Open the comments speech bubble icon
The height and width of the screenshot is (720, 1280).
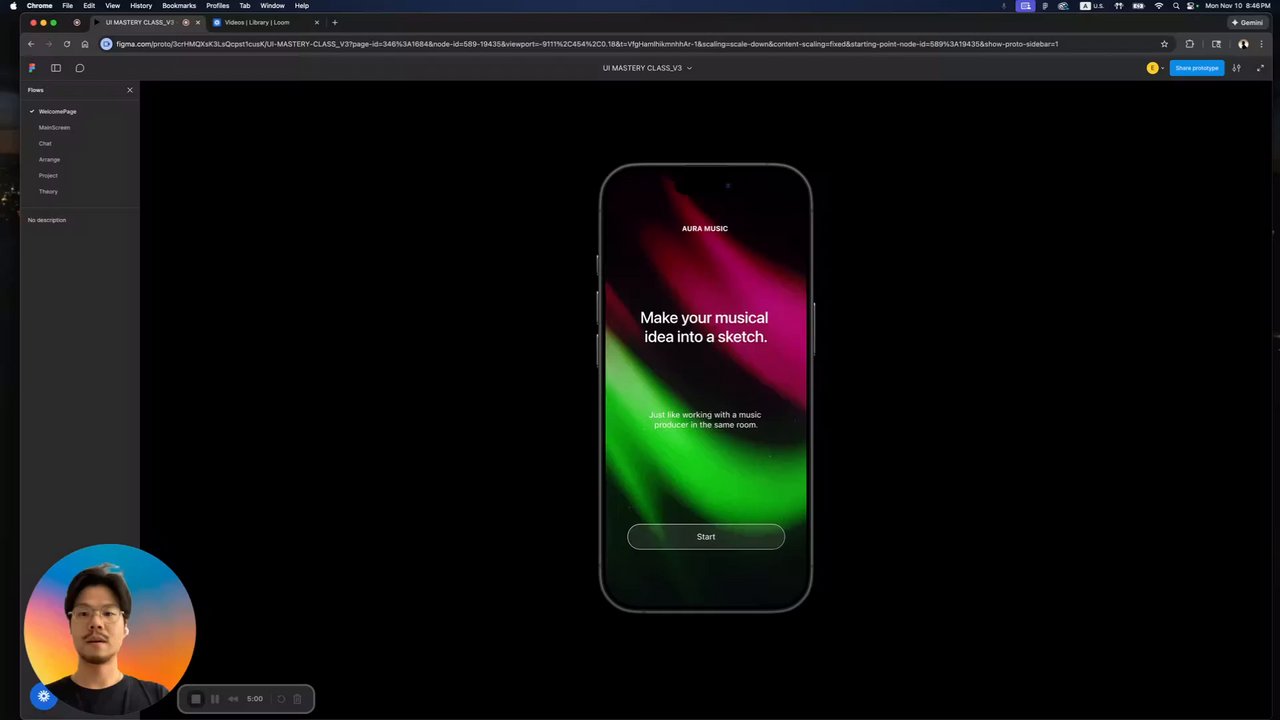pyautogui.click(x=80, y=68)
